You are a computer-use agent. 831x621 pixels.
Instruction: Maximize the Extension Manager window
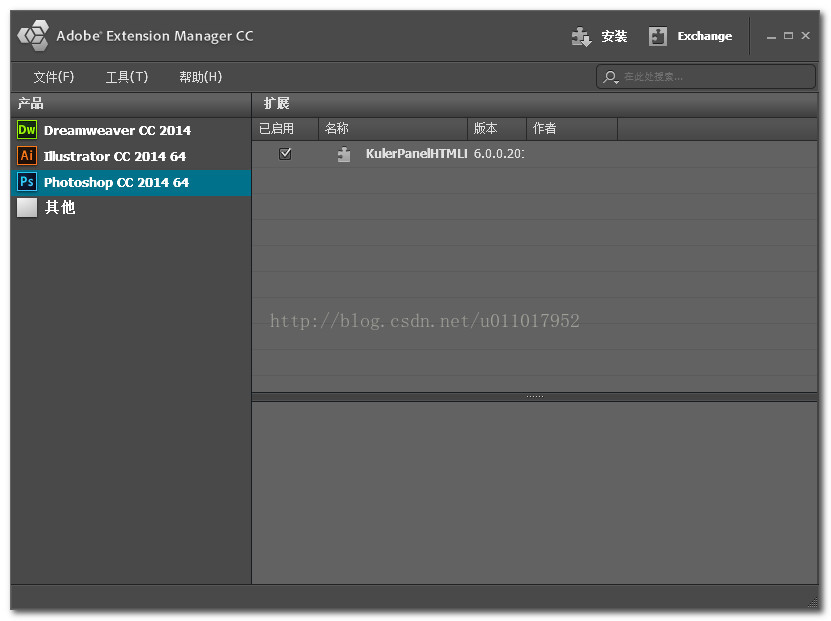(789, 36)
